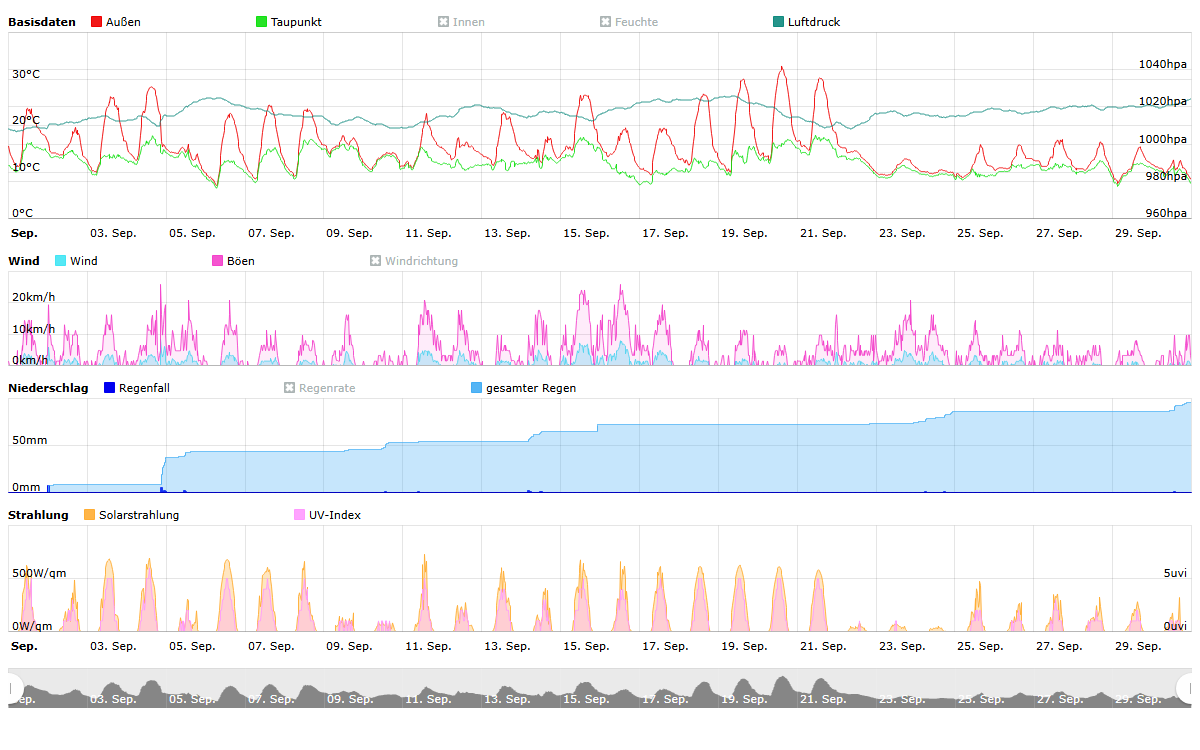This screenshot has width=1200, height=750.
Task: Toggle the gesamter Regen legend icon
Action: coord(477,388)
